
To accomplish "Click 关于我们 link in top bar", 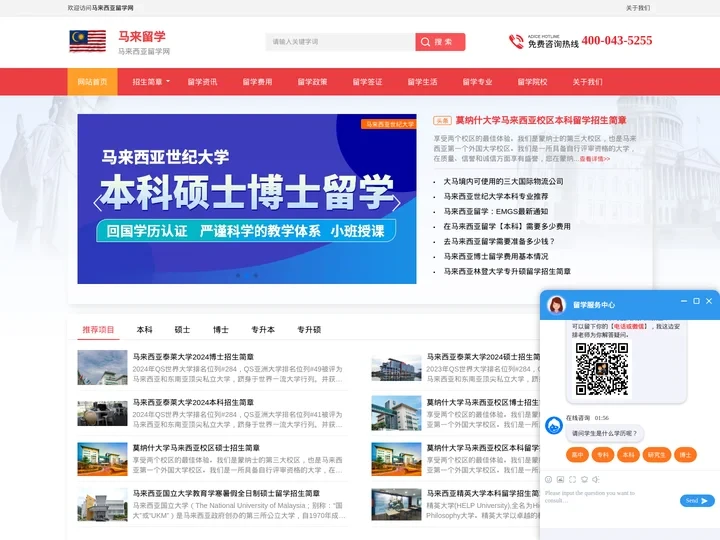I will (638, 8).
